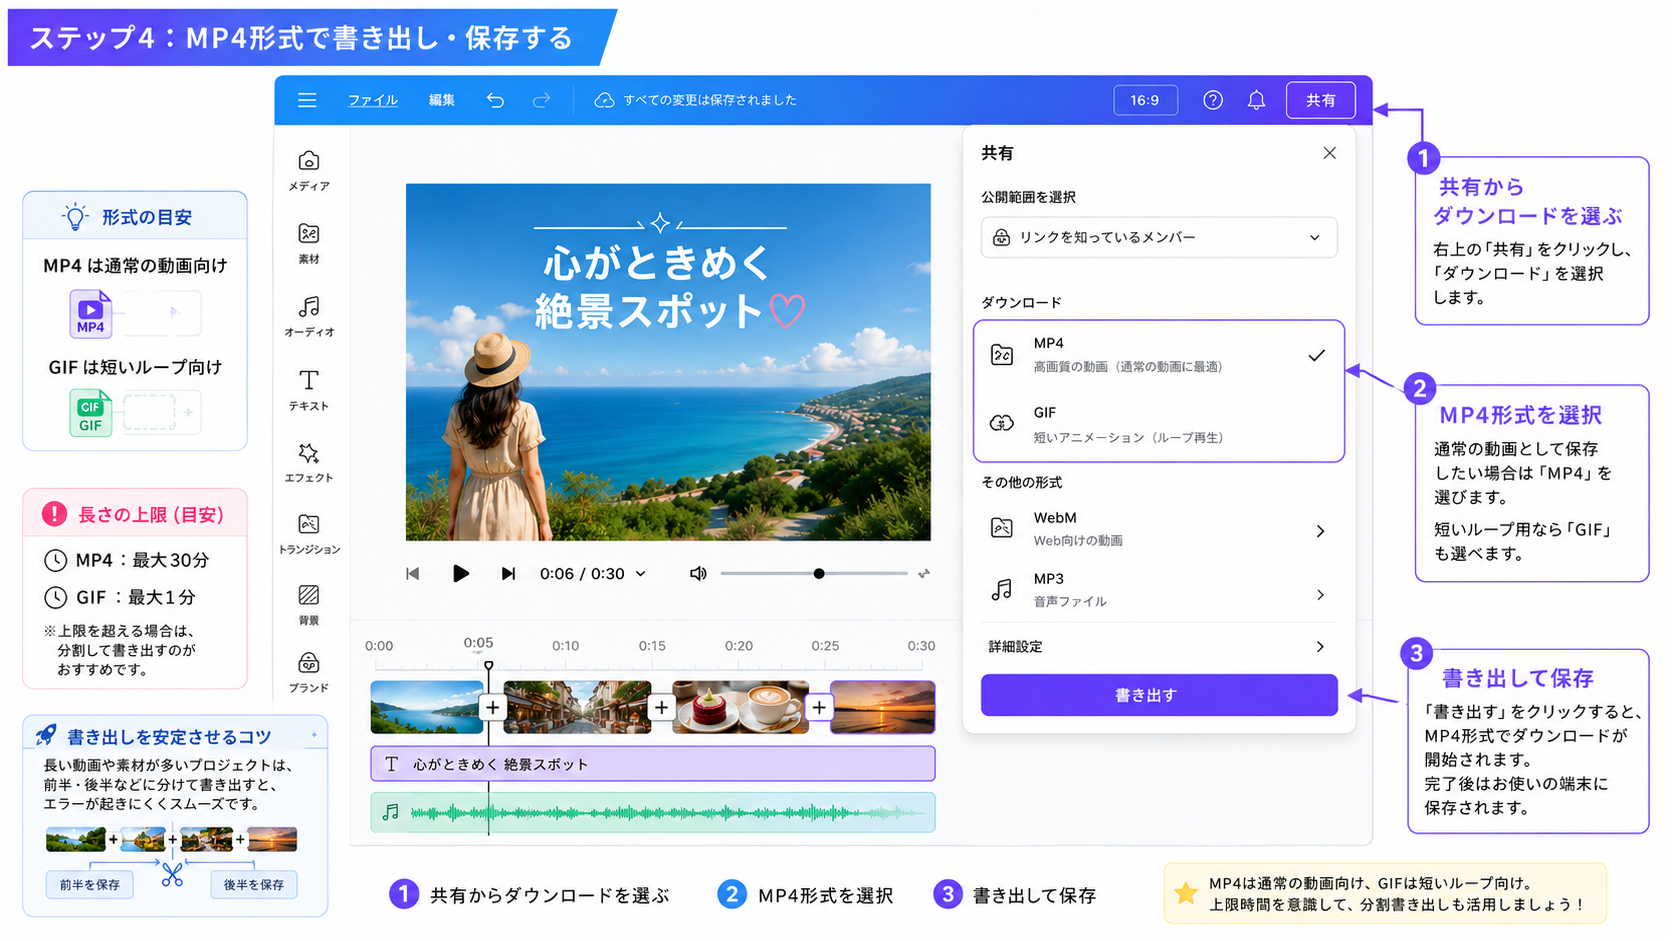Click the undo arrow icon

(495, 100)
